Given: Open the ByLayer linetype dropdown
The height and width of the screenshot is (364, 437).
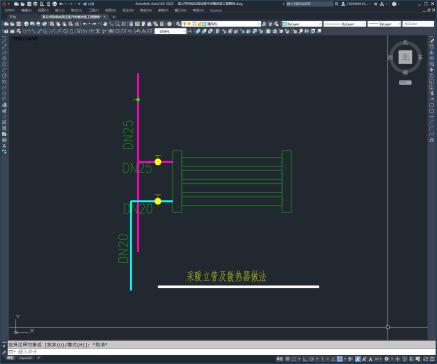Looking at the screenshot, I should [x=345, y=24].
